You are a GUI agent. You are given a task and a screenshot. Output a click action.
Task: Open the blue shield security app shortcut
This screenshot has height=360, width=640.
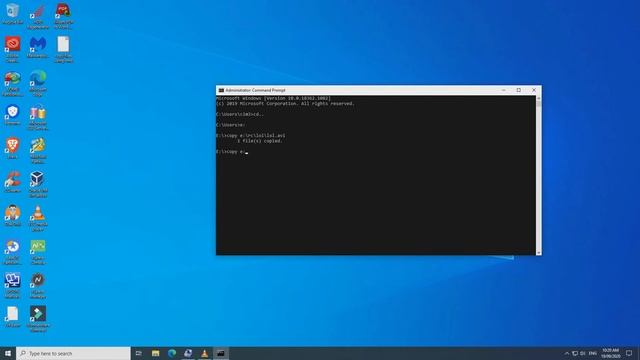[x=12, y=114]
